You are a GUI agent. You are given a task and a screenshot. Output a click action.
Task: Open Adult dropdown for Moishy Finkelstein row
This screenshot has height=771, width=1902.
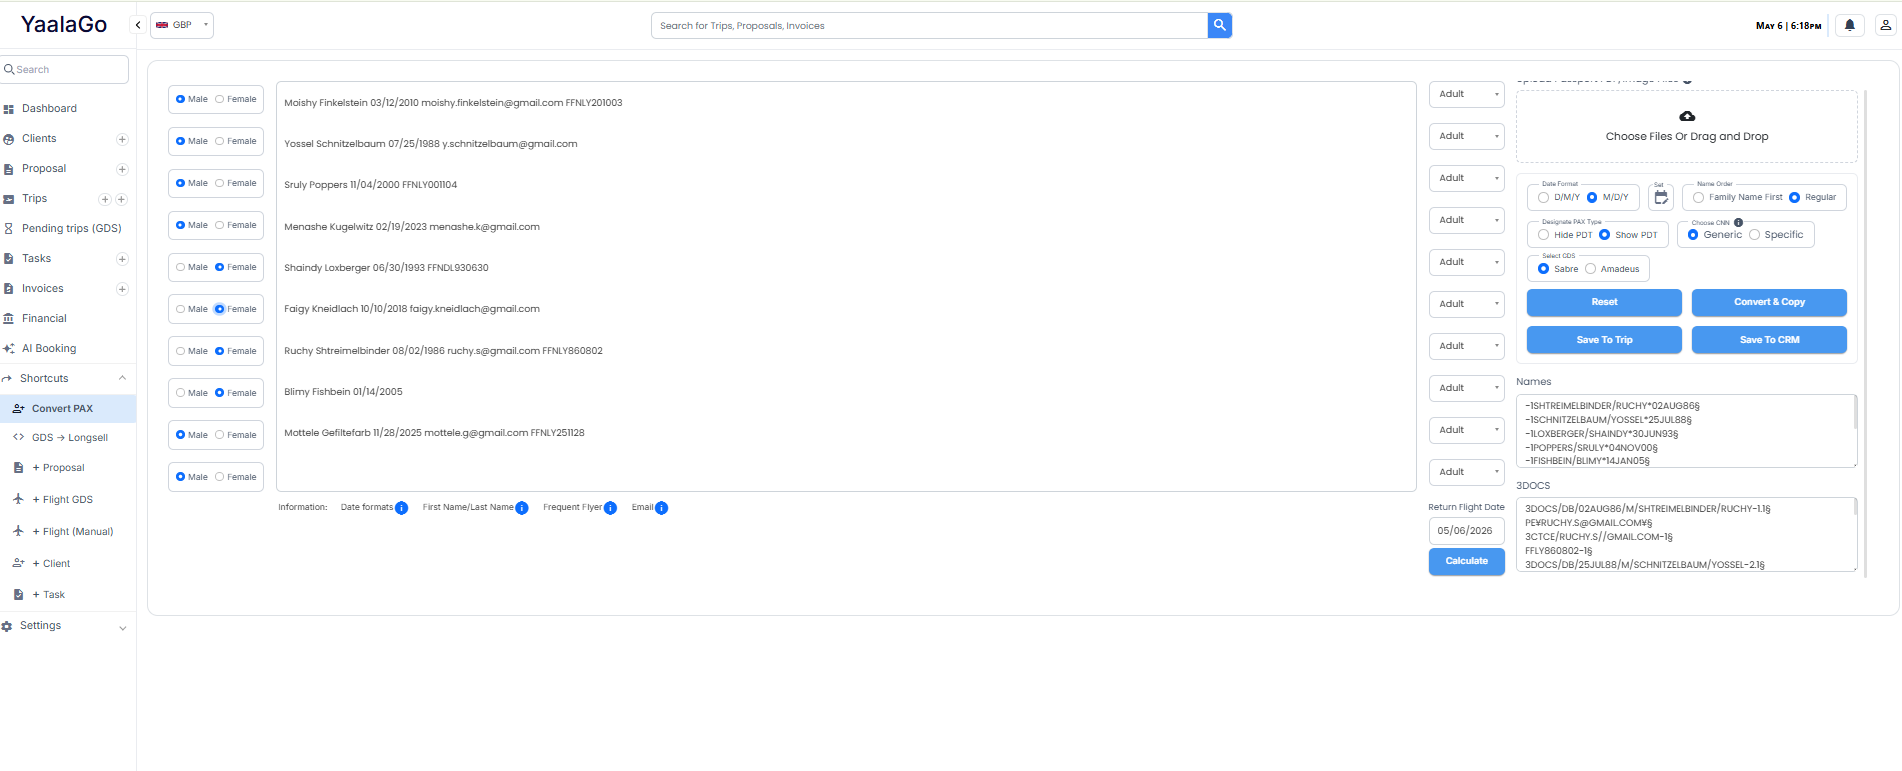tap(1467, 94)
